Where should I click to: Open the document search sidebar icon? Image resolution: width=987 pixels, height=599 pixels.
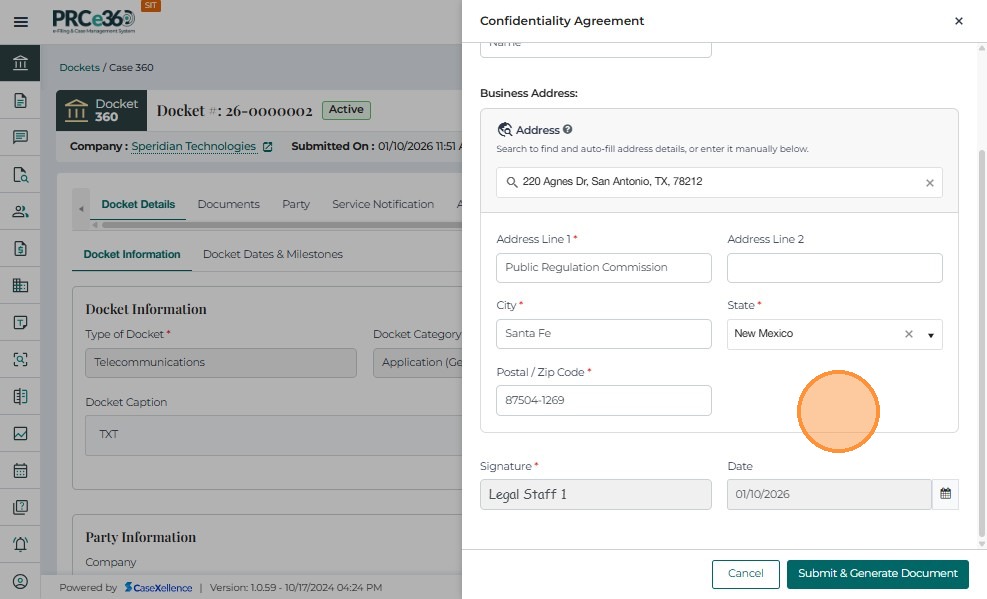tap(20, 174)
